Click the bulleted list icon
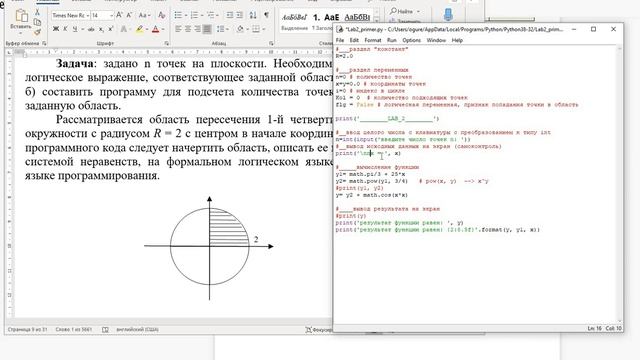 tap(178, 16)
